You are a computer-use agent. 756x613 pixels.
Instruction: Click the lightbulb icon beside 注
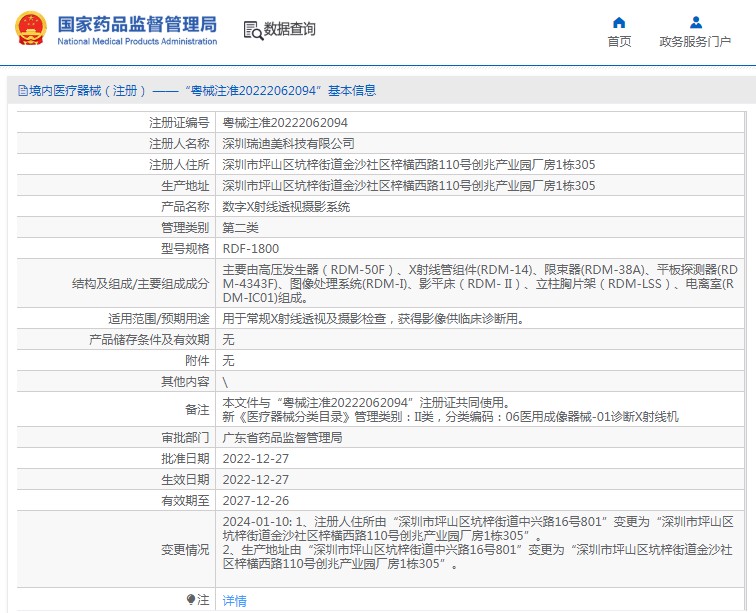[191, 599]
